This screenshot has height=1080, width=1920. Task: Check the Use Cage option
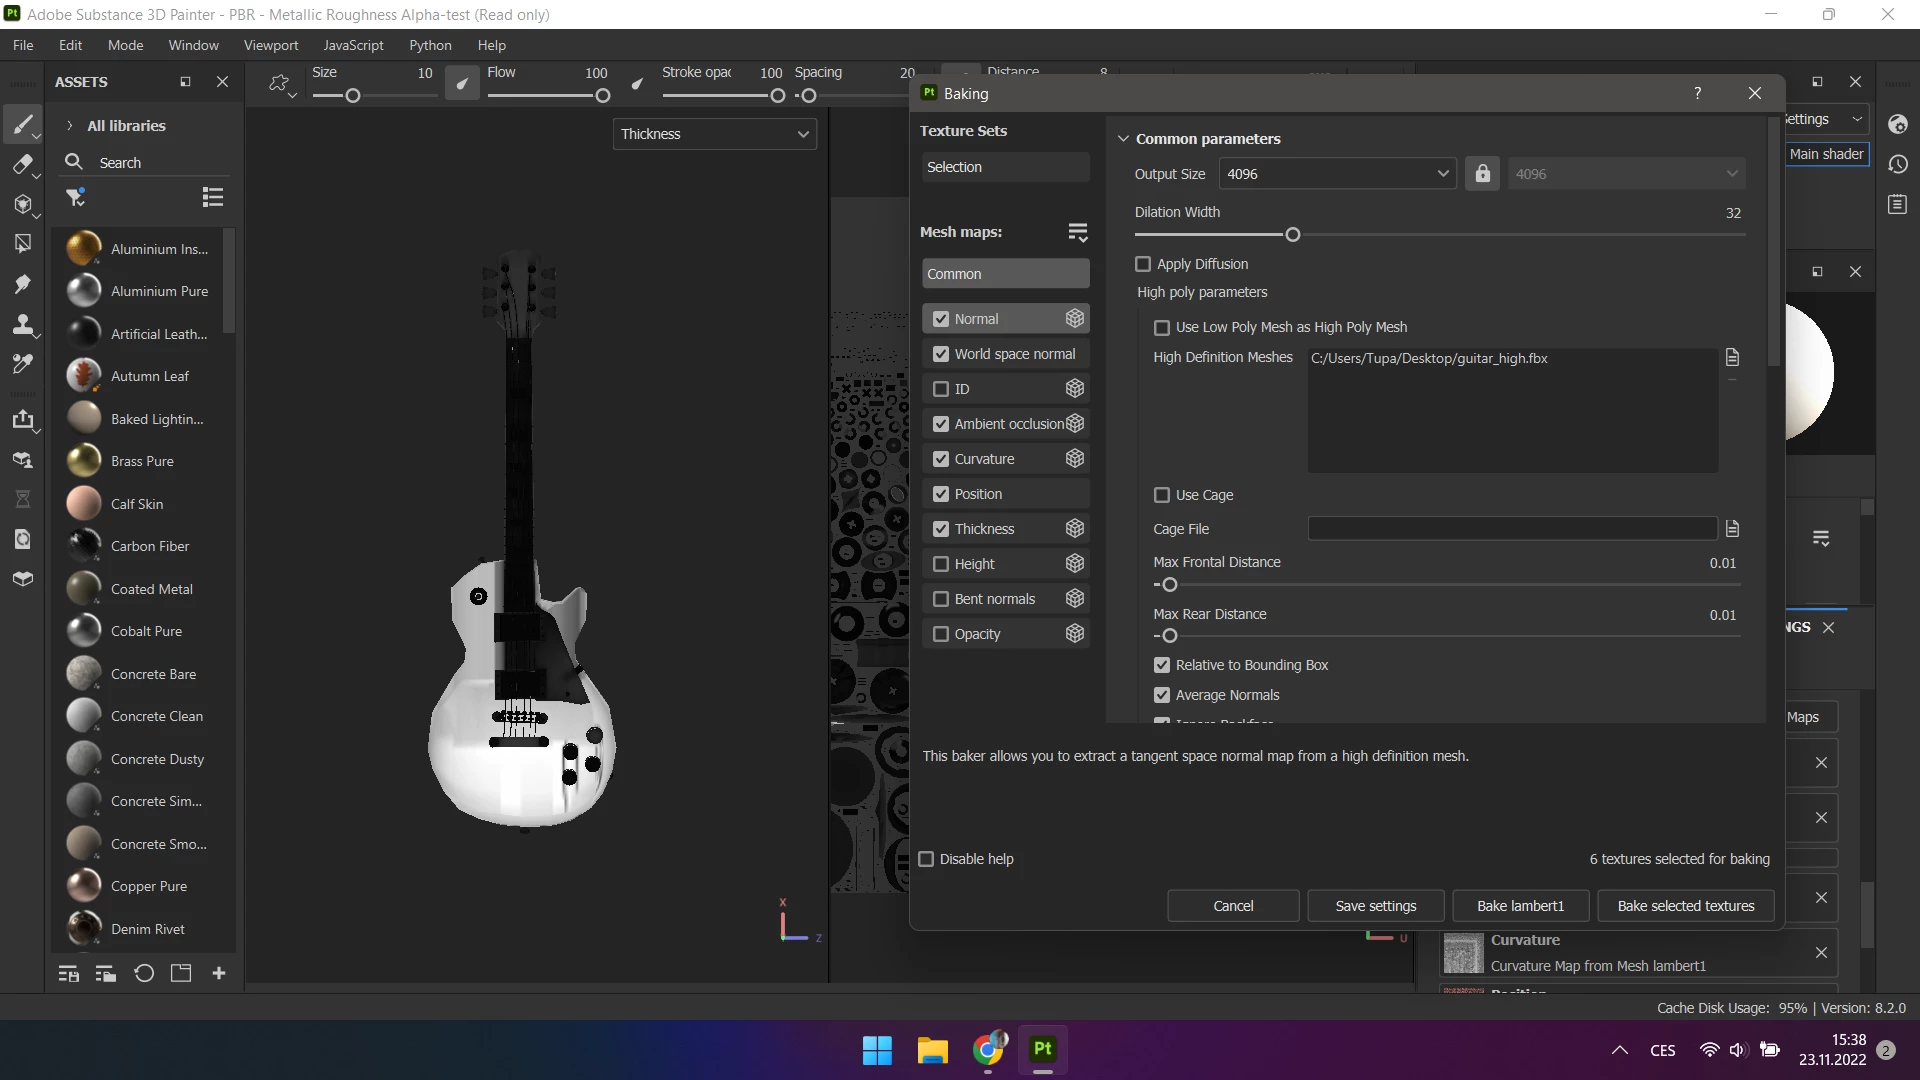pyautogui.click(x=1162, y=495)
